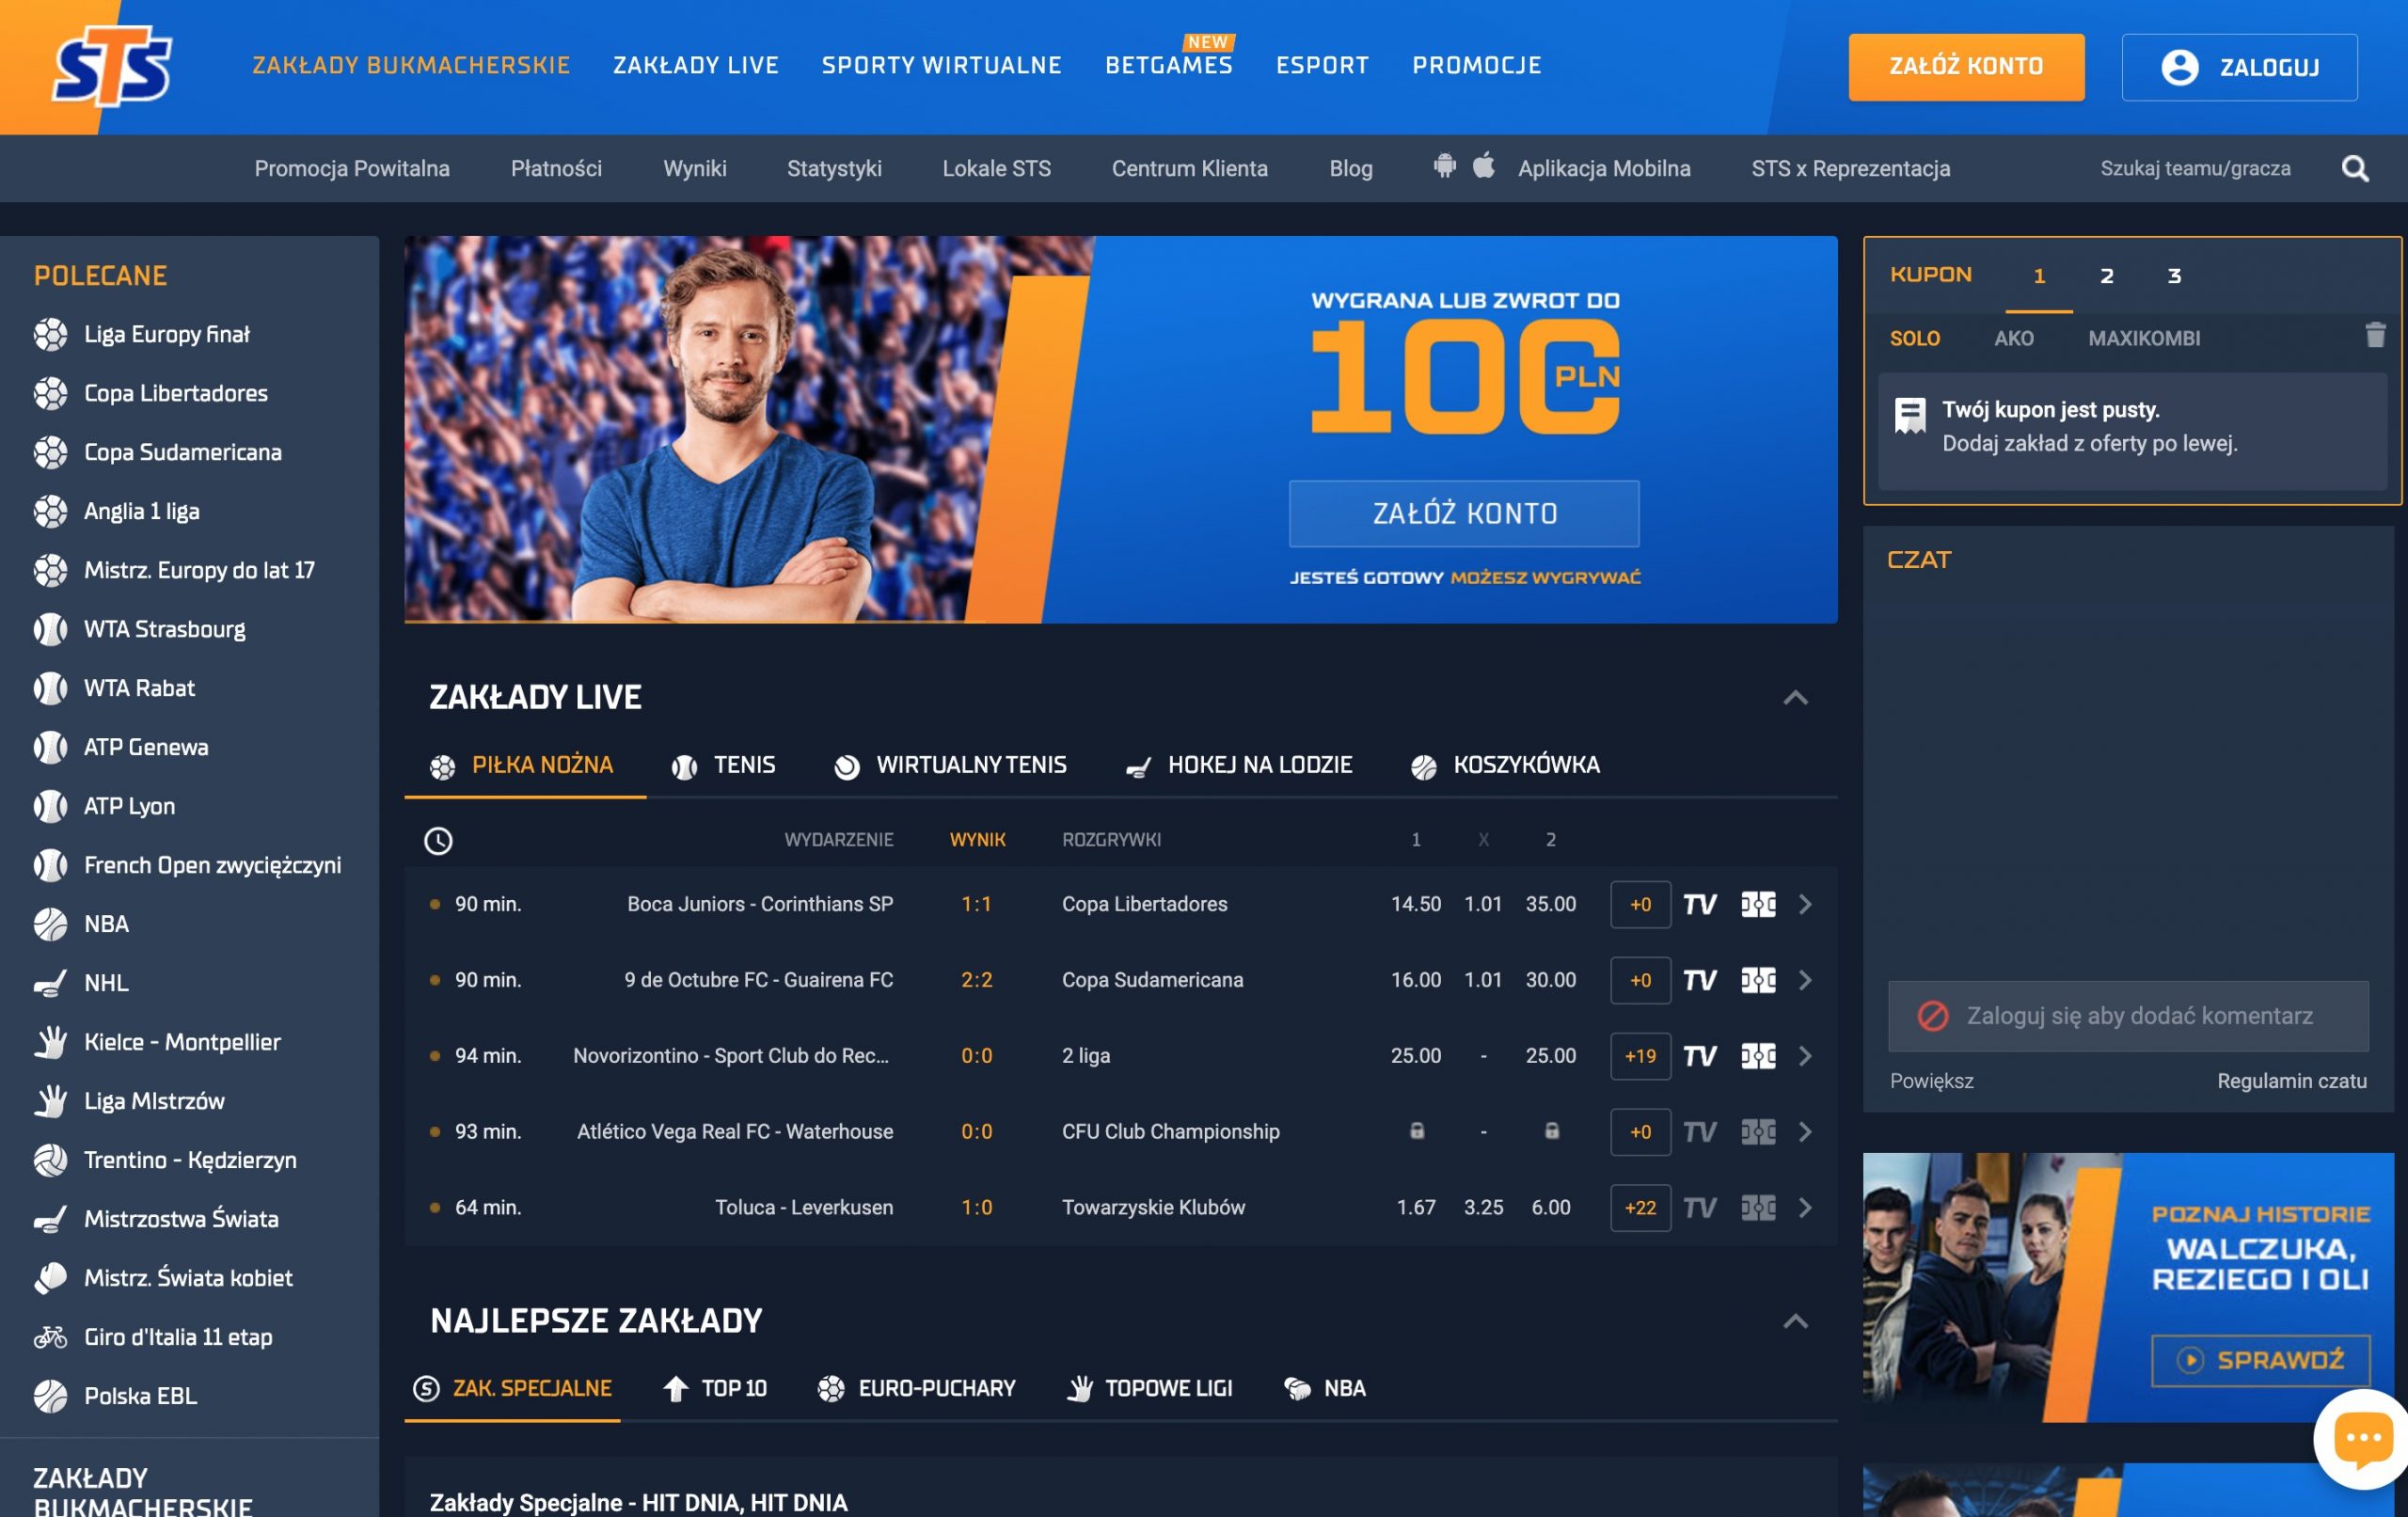Select the SOLO coupon type
Screen dimensions: 2408x1517
click(x=1914, y=338)
